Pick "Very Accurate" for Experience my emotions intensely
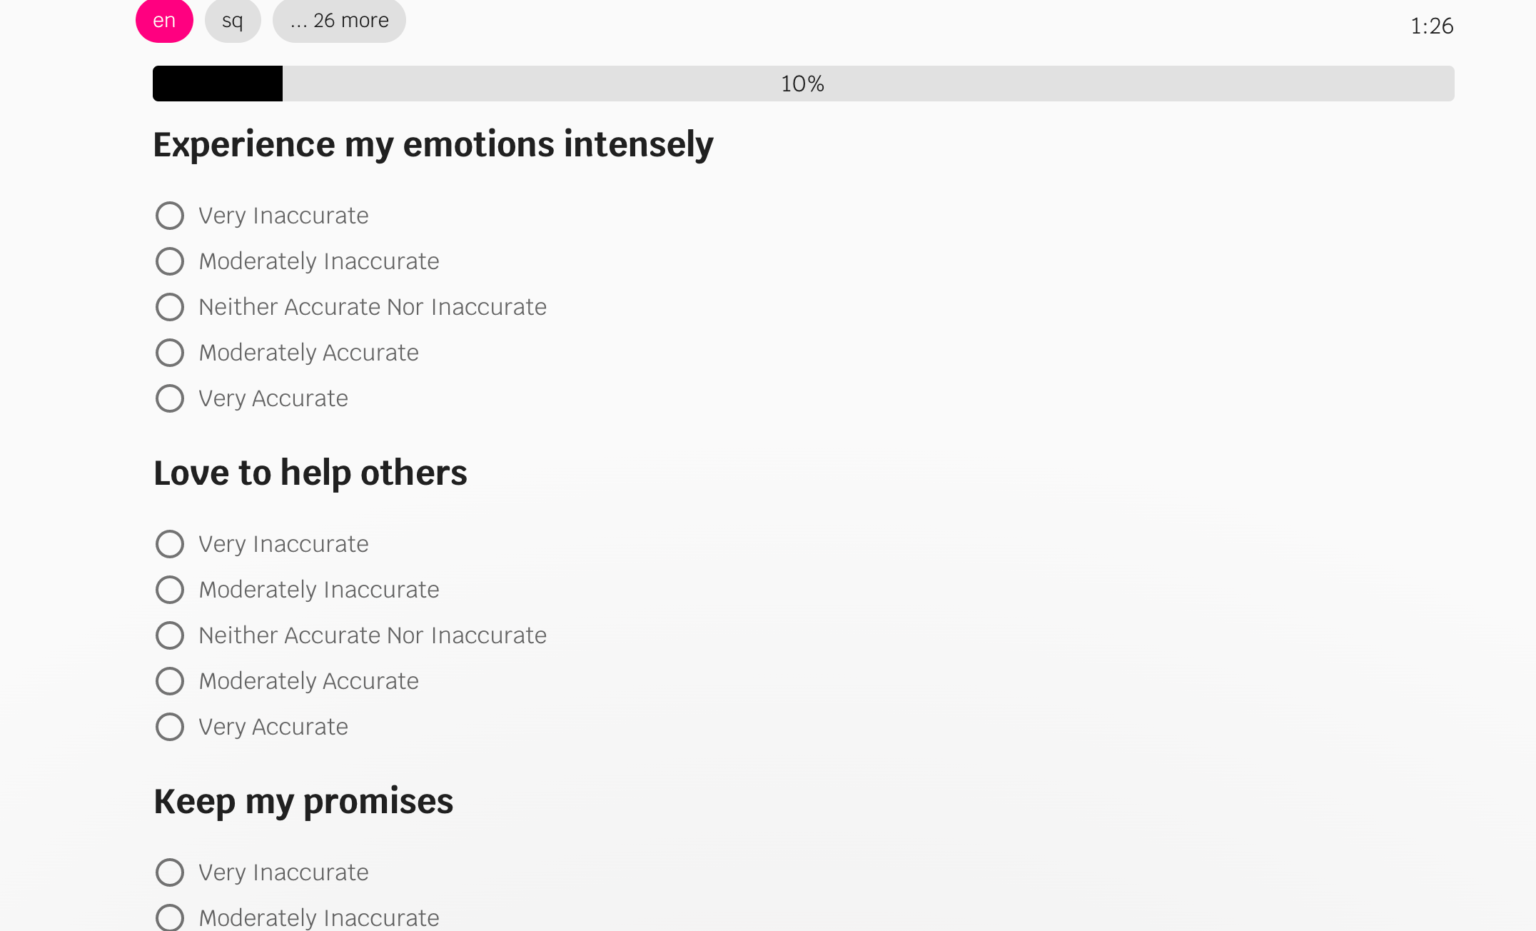1536x931 pixels. 169,398
